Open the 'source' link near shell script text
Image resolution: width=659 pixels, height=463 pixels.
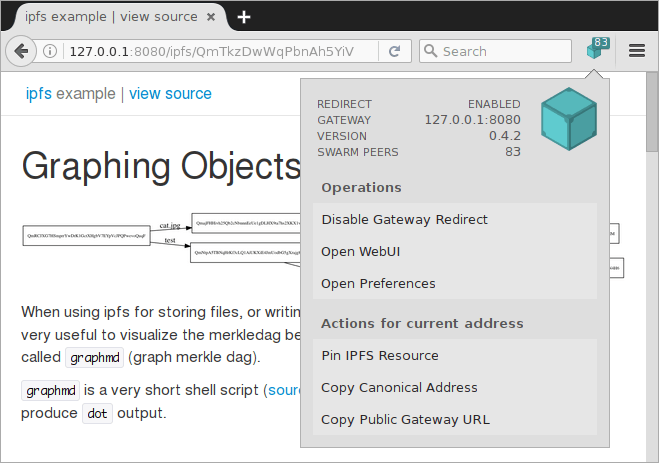click(284, 390)
